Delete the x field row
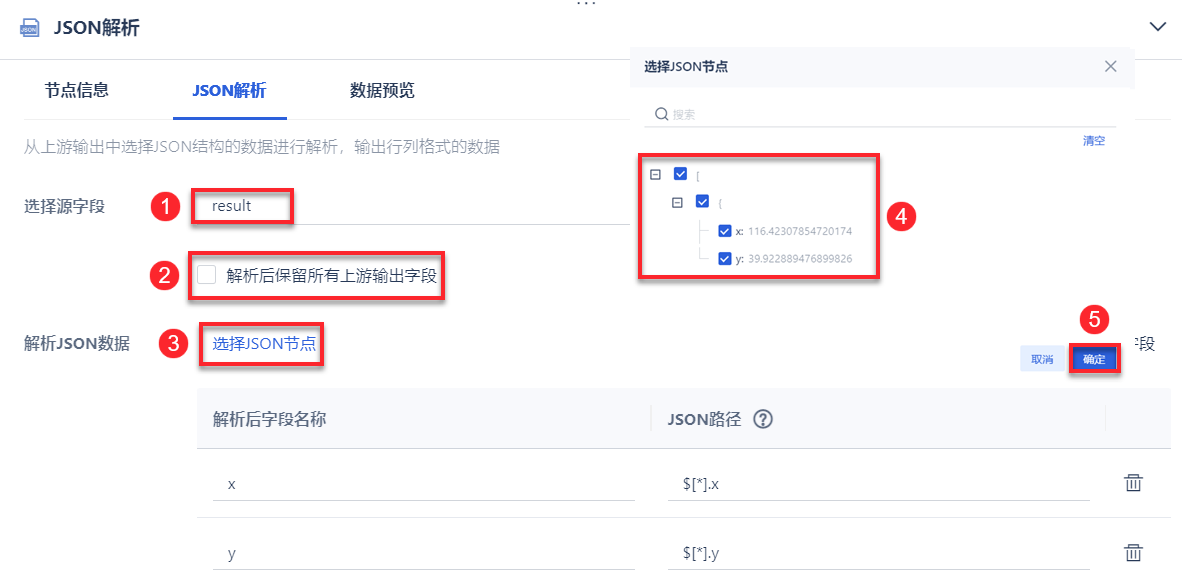The height and width of the screenshot is (582, 1182). point(1133,483)
